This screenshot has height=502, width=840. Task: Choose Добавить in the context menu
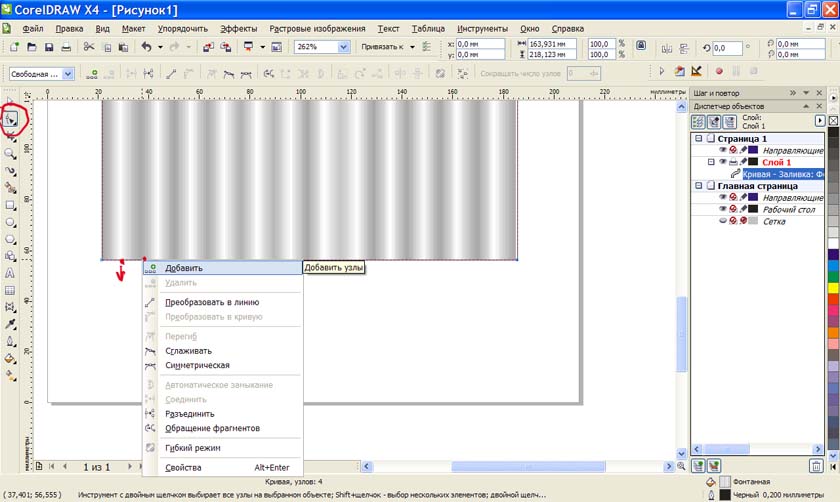pyautogui.click(x=184, y=268)
